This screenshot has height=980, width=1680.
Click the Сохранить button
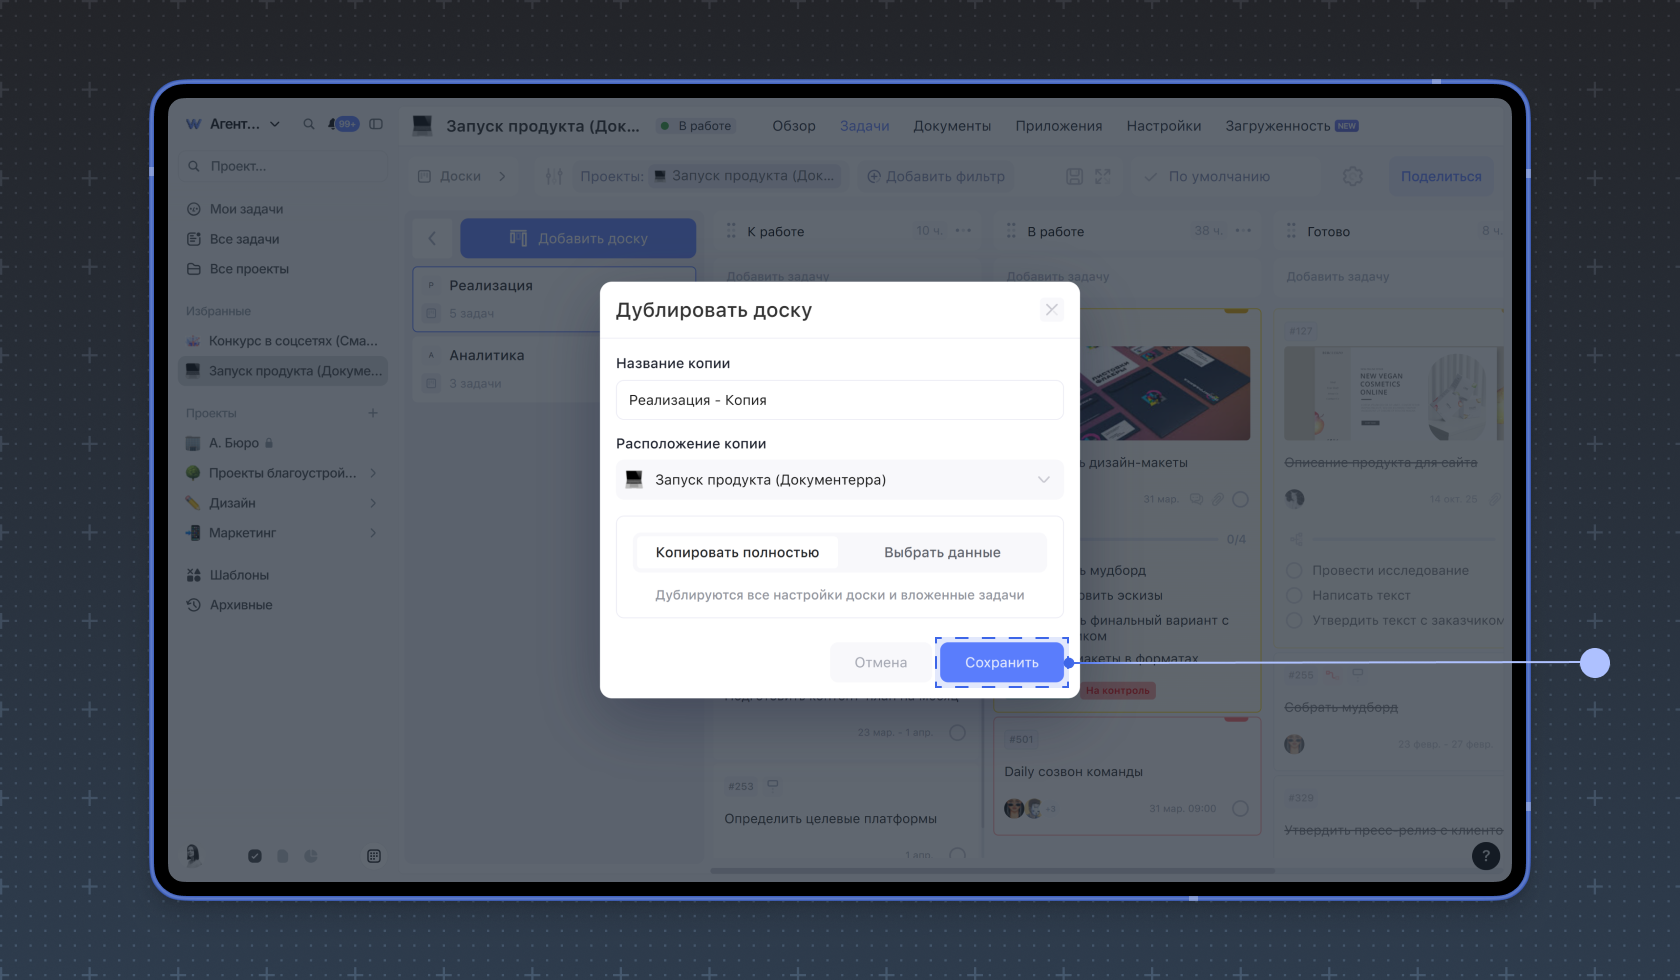pyautogui.click(x=1001, y=662)
